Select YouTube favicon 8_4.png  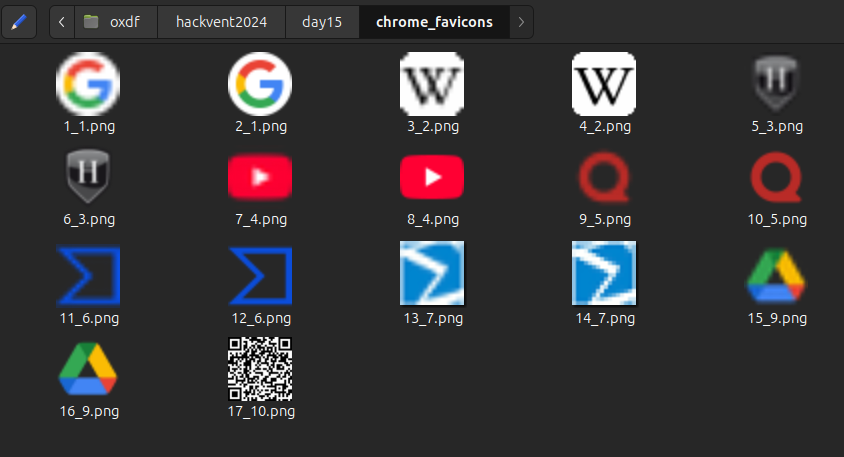click(x=432, y=176)
